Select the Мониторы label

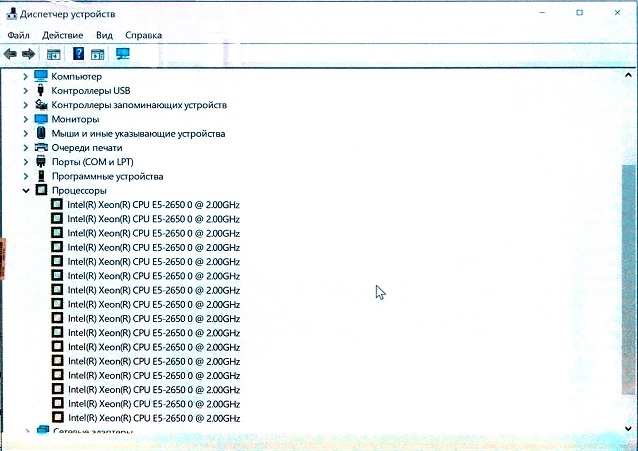(x=75, y=119)
